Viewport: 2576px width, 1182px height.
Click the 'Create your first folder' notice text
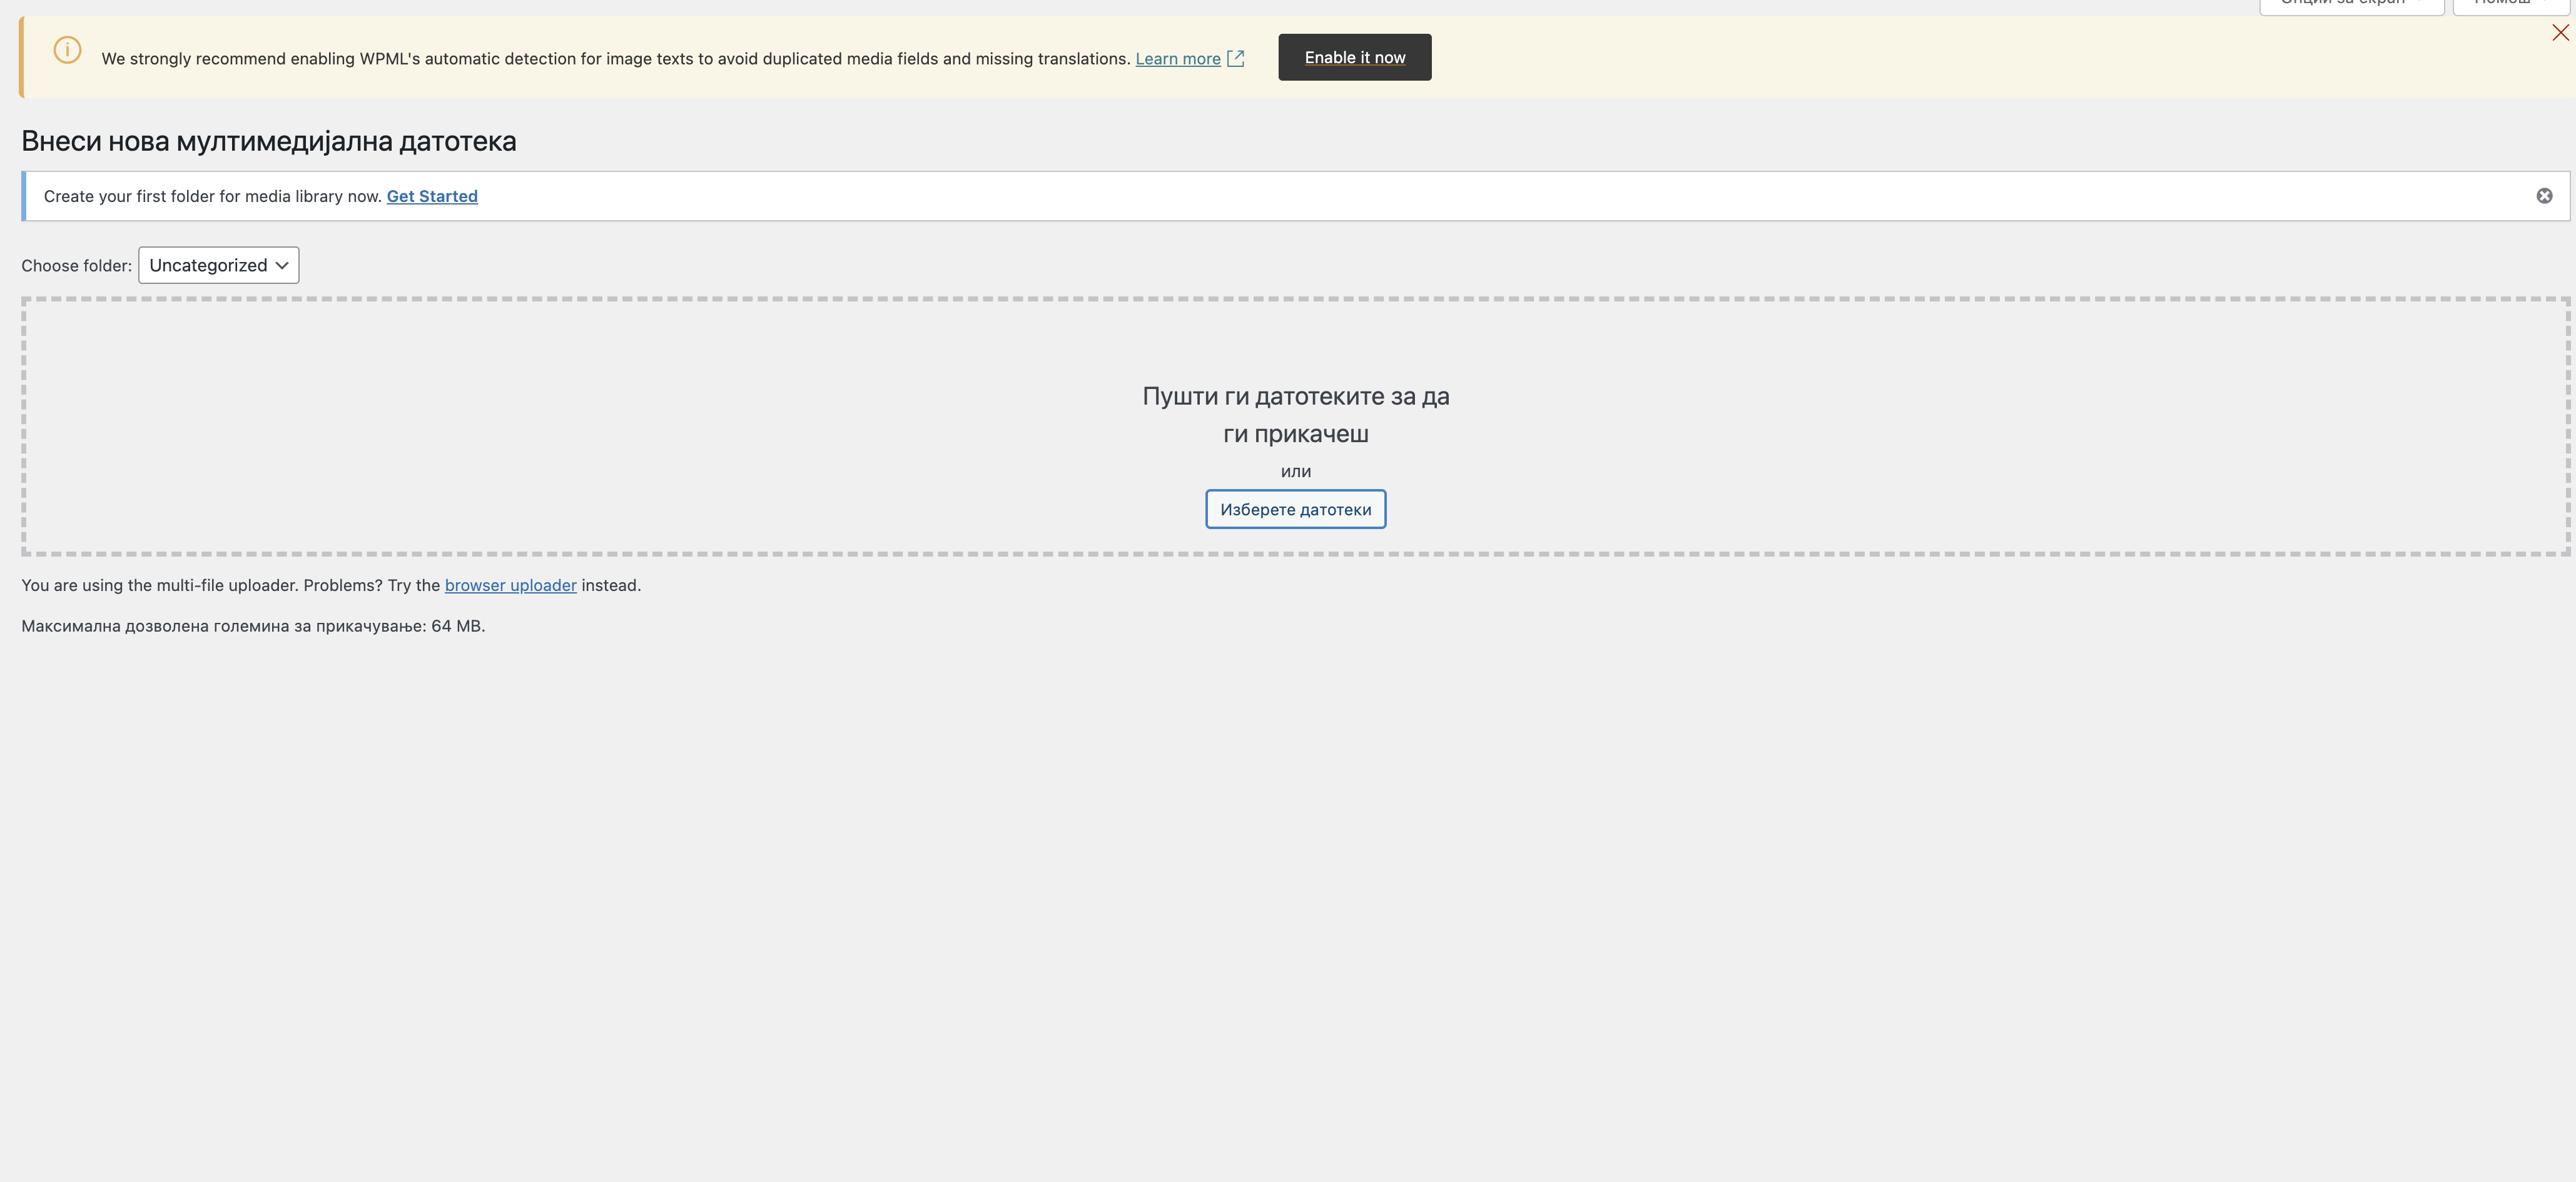tap(212, 196)
